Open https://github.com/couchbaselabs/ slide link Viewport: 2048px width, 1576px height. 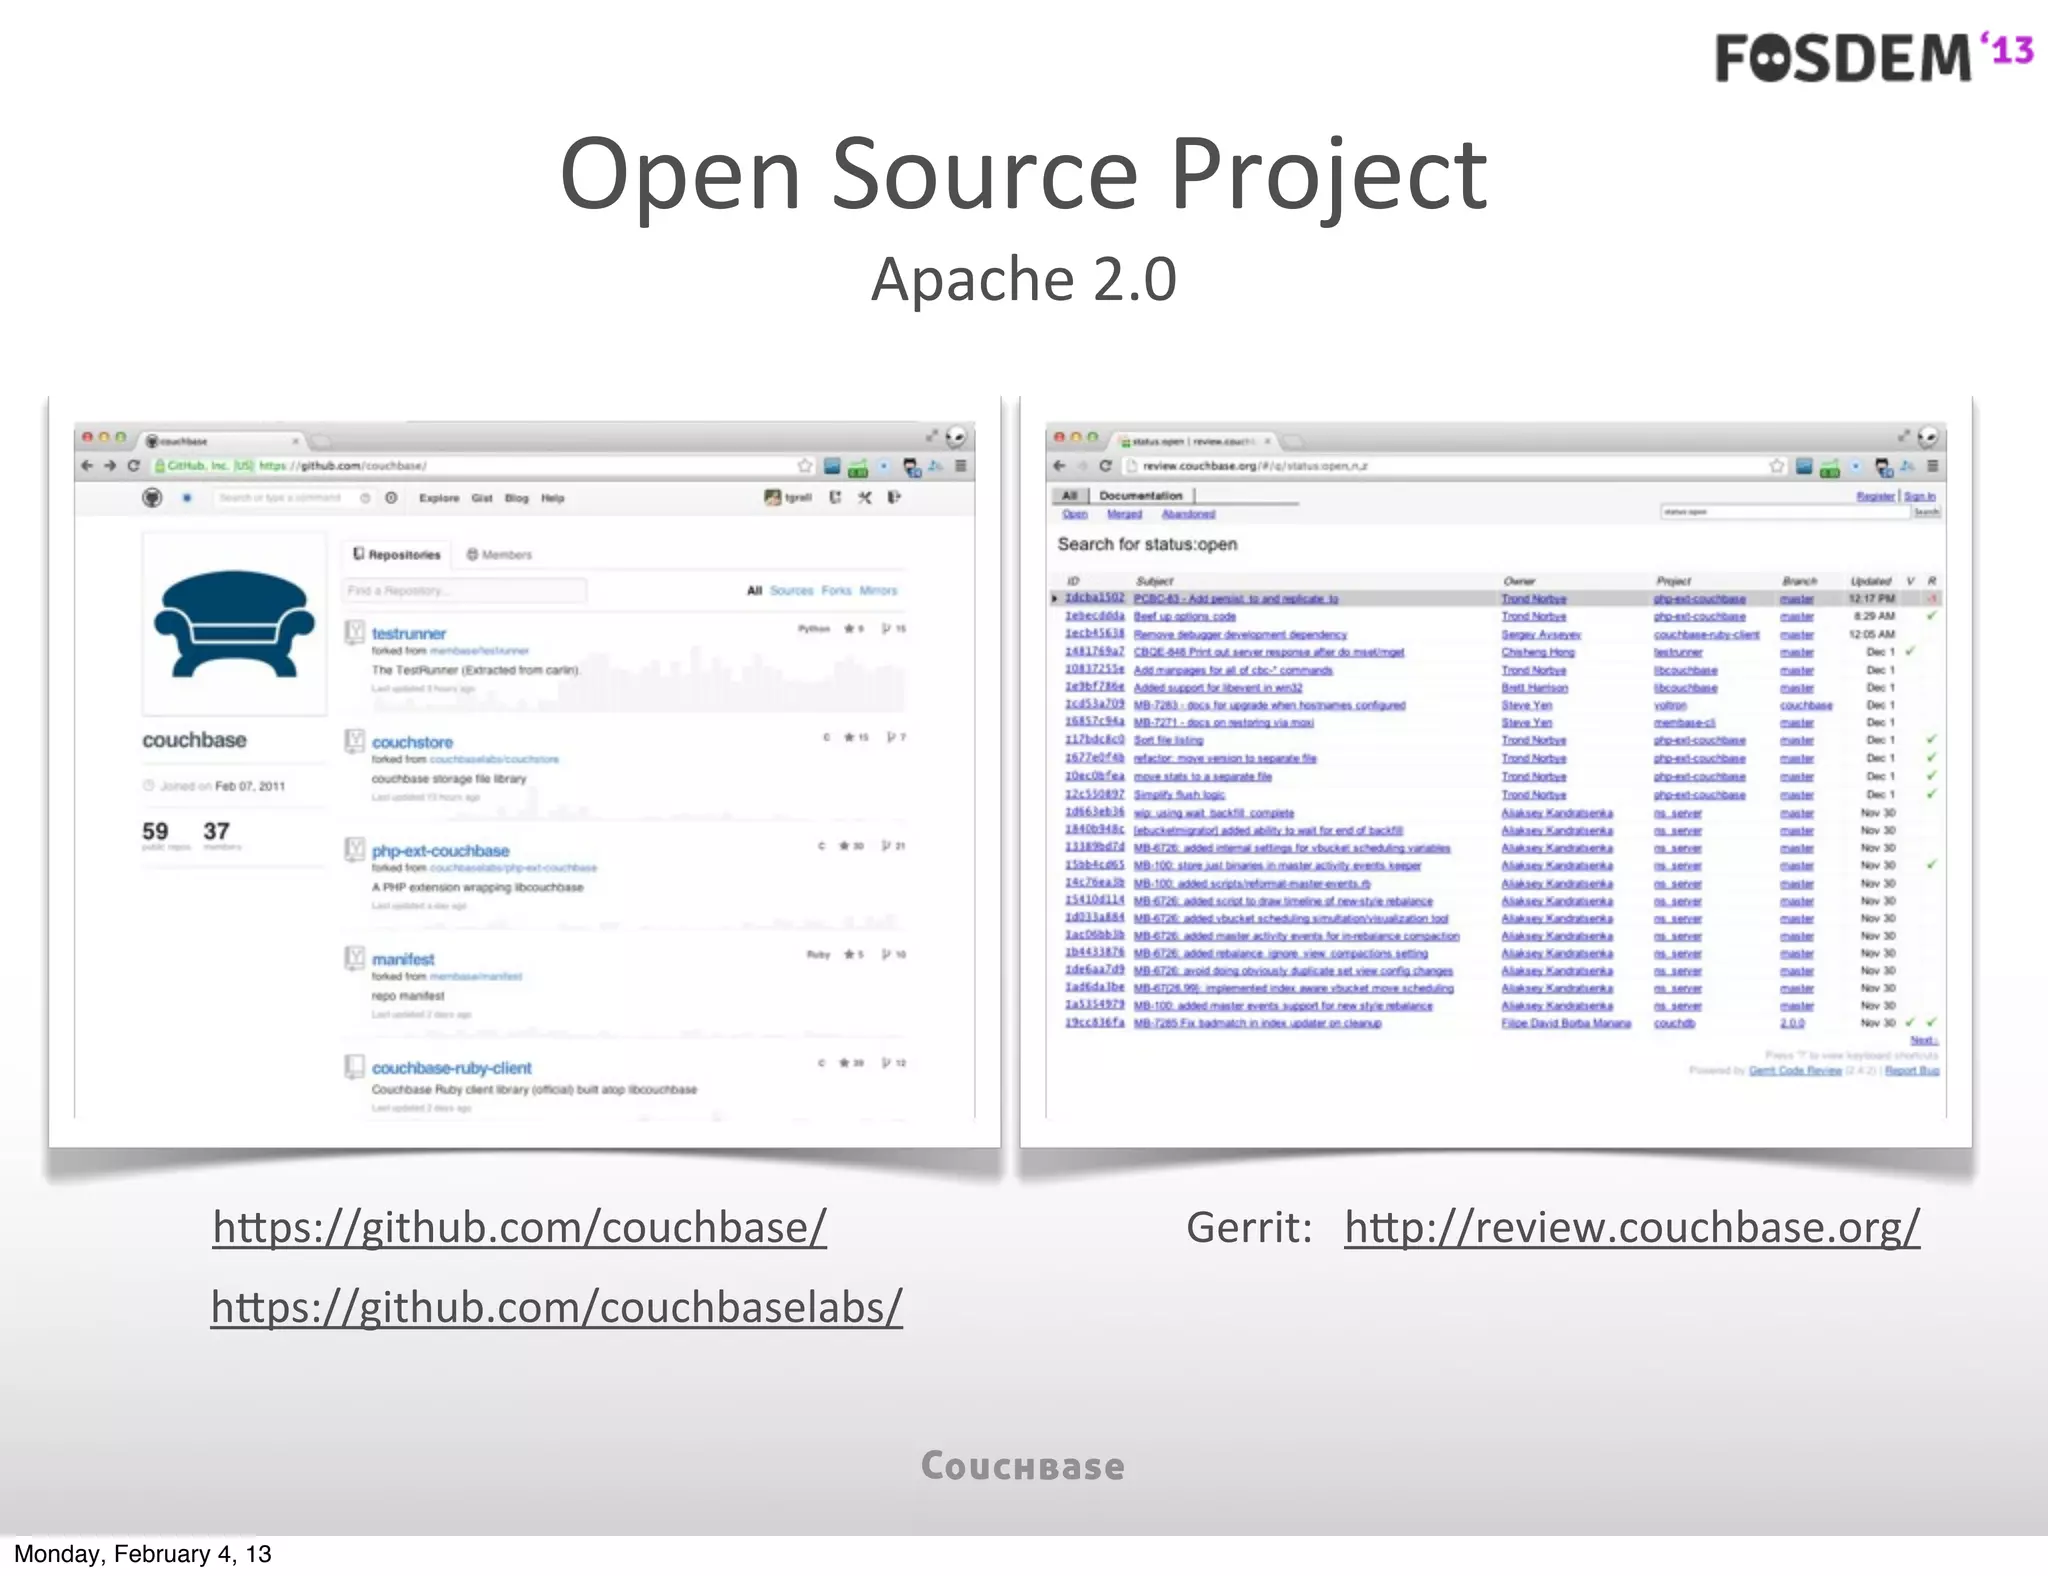(x=557, y=1308)
